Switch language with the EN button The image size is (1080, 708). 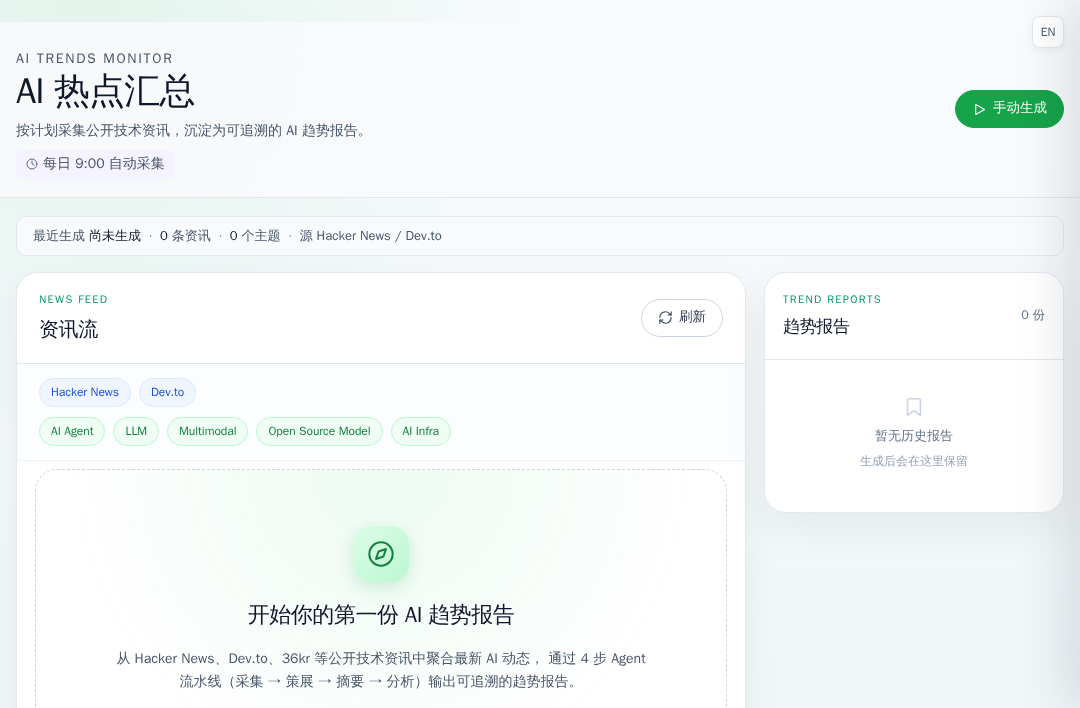[1048, 32]
